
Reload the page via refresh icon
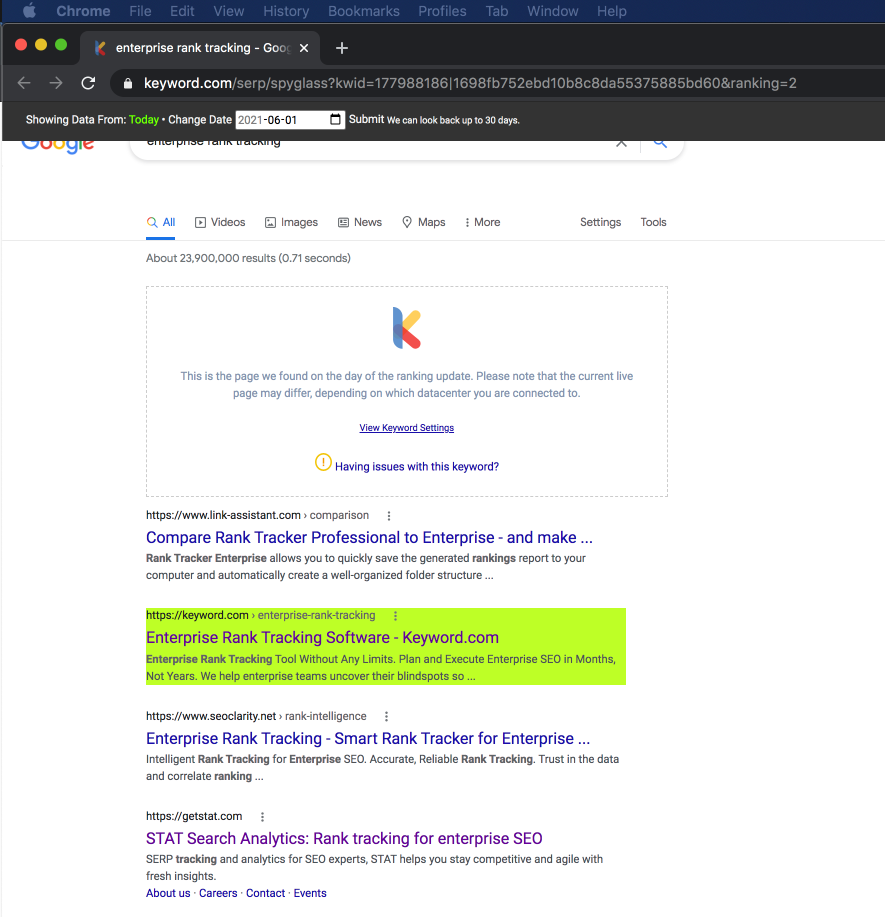pos(87,83)
